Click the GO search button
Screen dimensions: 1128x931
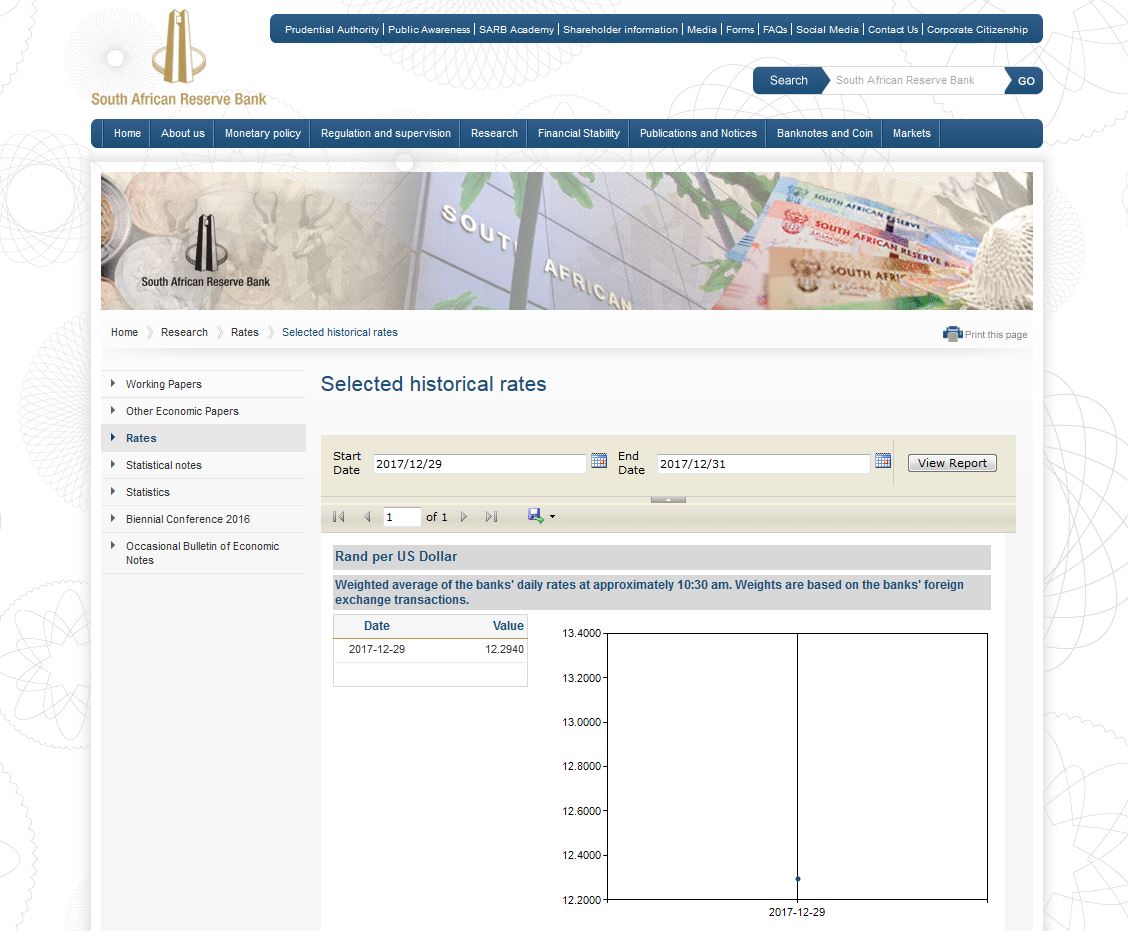tap(1025, 81)
